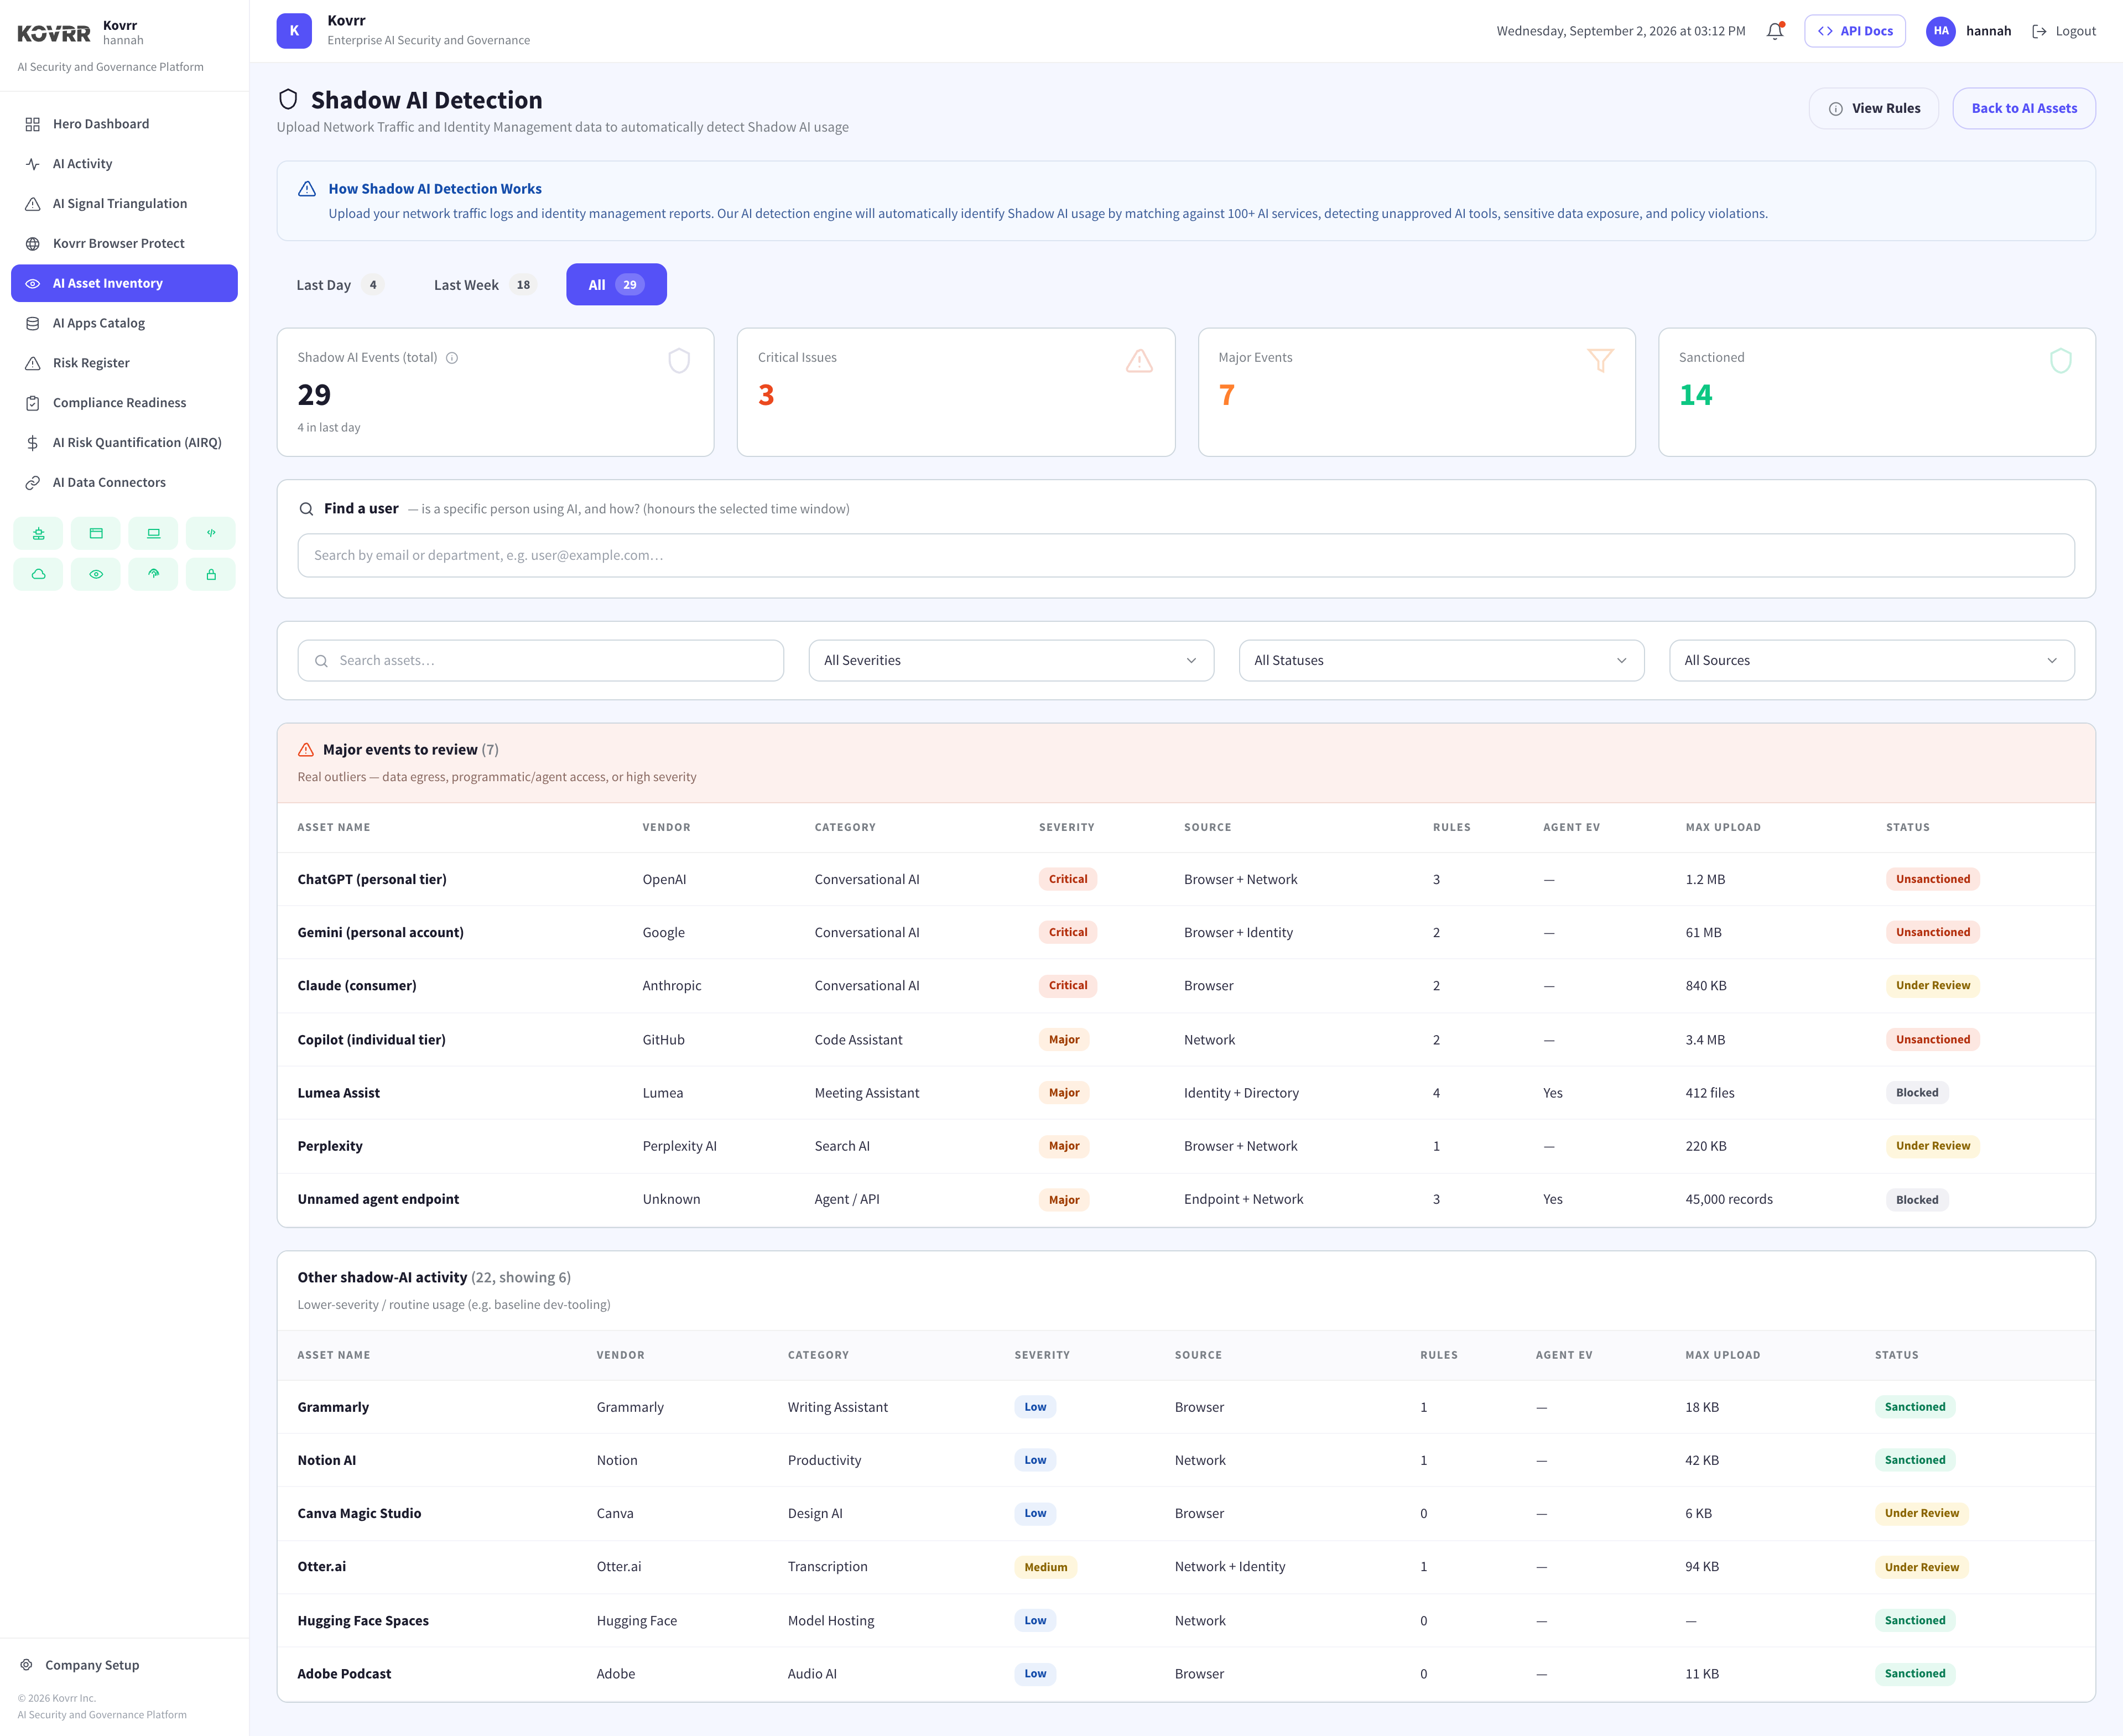Click the KOVRR logo in the sidebar
The height and width of the screenshot is (1736, 2123).
[54, 33]
